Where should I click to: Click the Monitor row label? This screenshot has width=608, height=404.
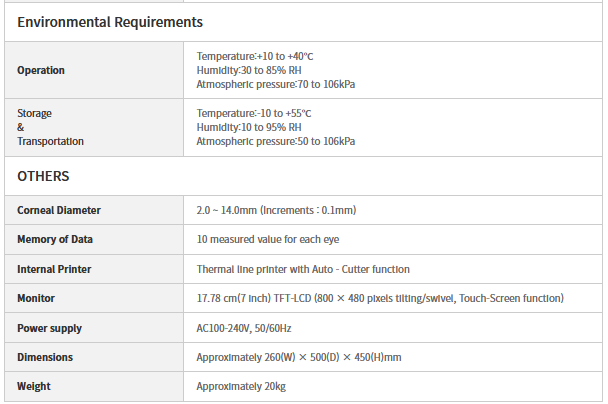[36, 298]
